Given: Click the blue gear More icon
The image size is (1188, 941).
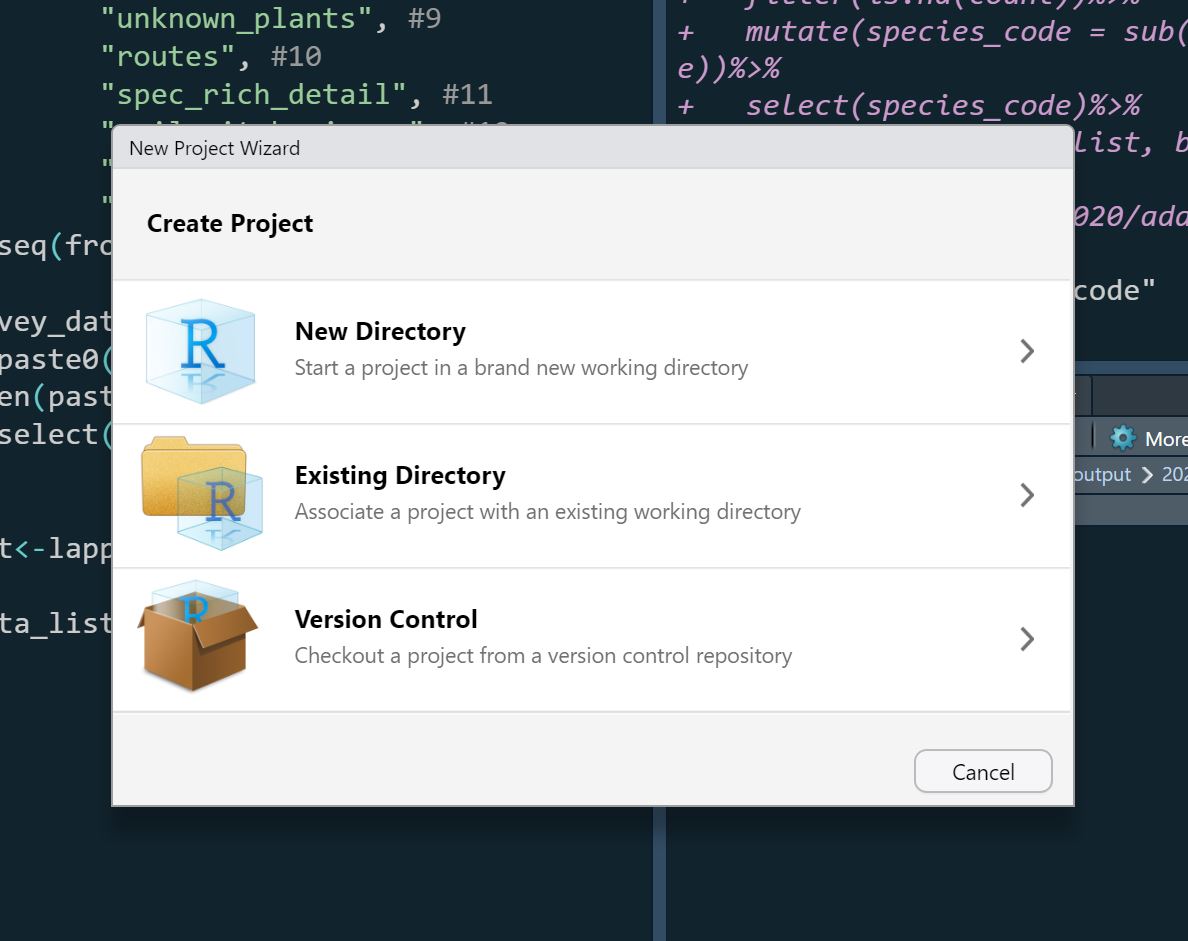Looking at the screenshot, I should [x=1123, y=438].
